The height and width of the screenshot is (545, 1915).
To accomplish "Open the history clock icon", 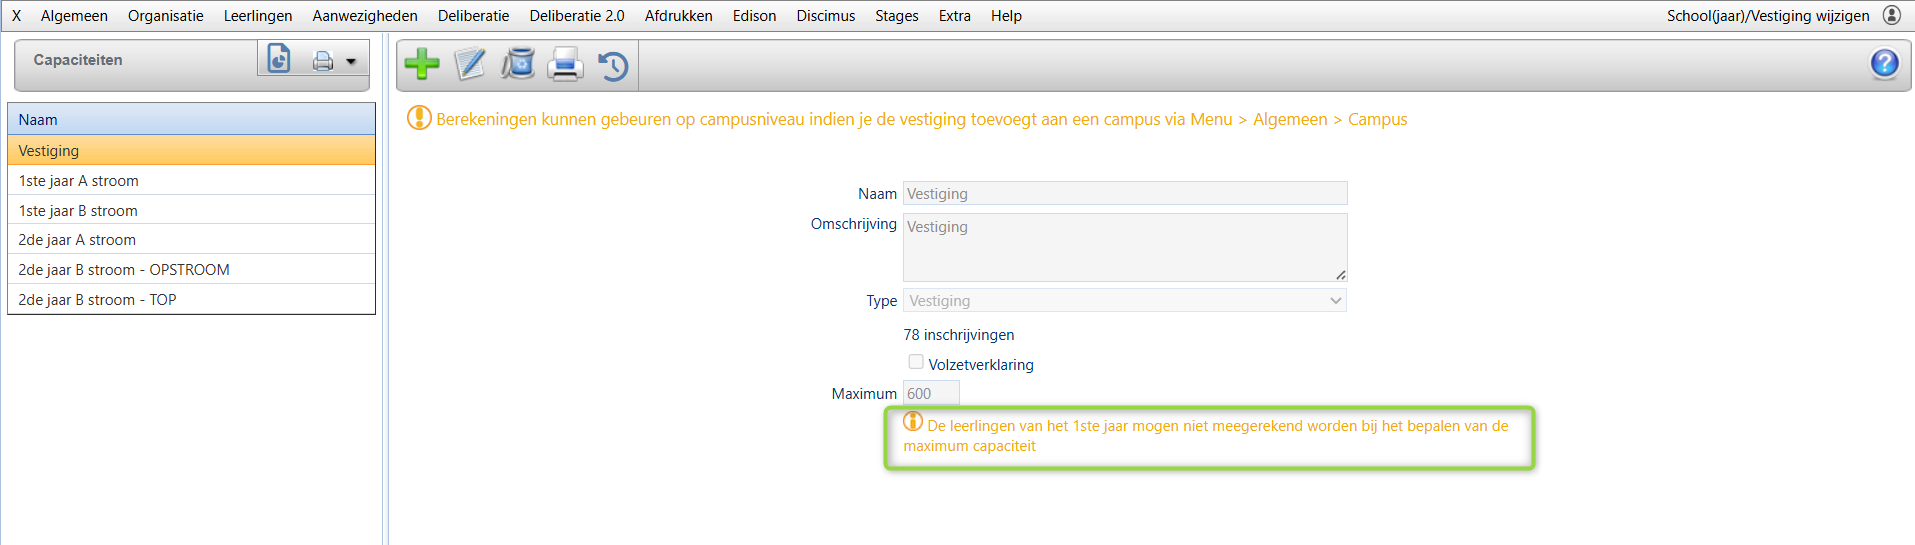I will click(613, 66).
